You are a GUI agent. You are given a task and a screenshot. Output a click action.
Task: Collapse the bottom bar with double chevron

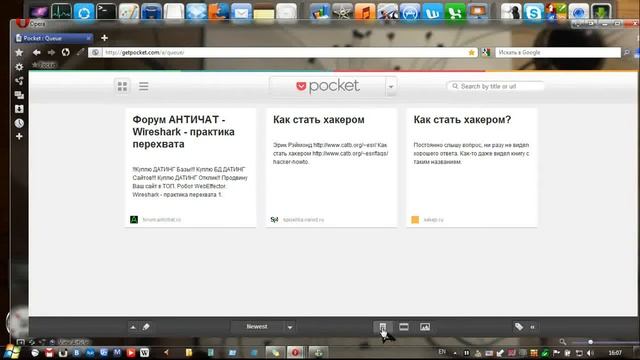532,327
